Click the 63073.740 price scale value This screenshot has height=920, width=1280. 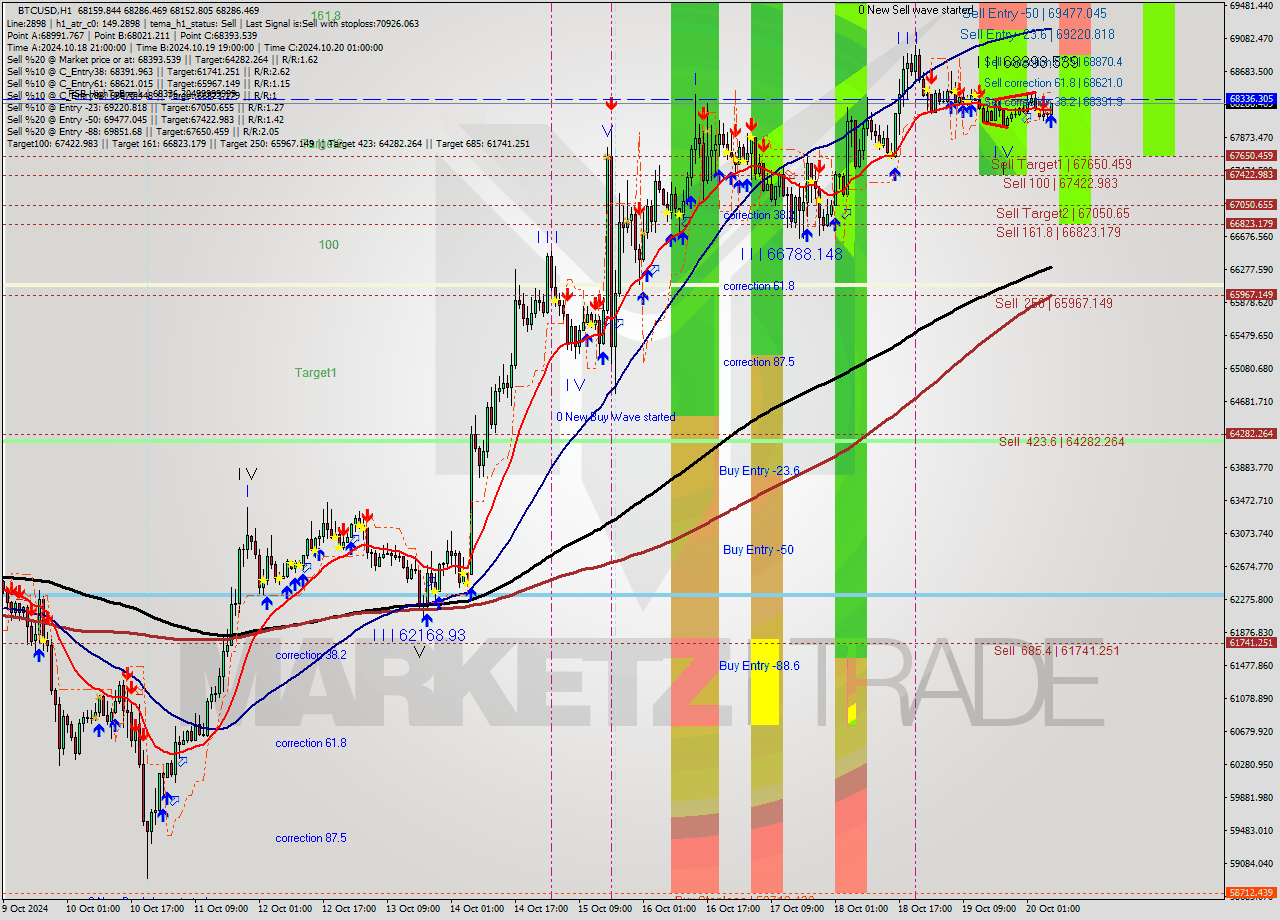tap(1251, 533)
